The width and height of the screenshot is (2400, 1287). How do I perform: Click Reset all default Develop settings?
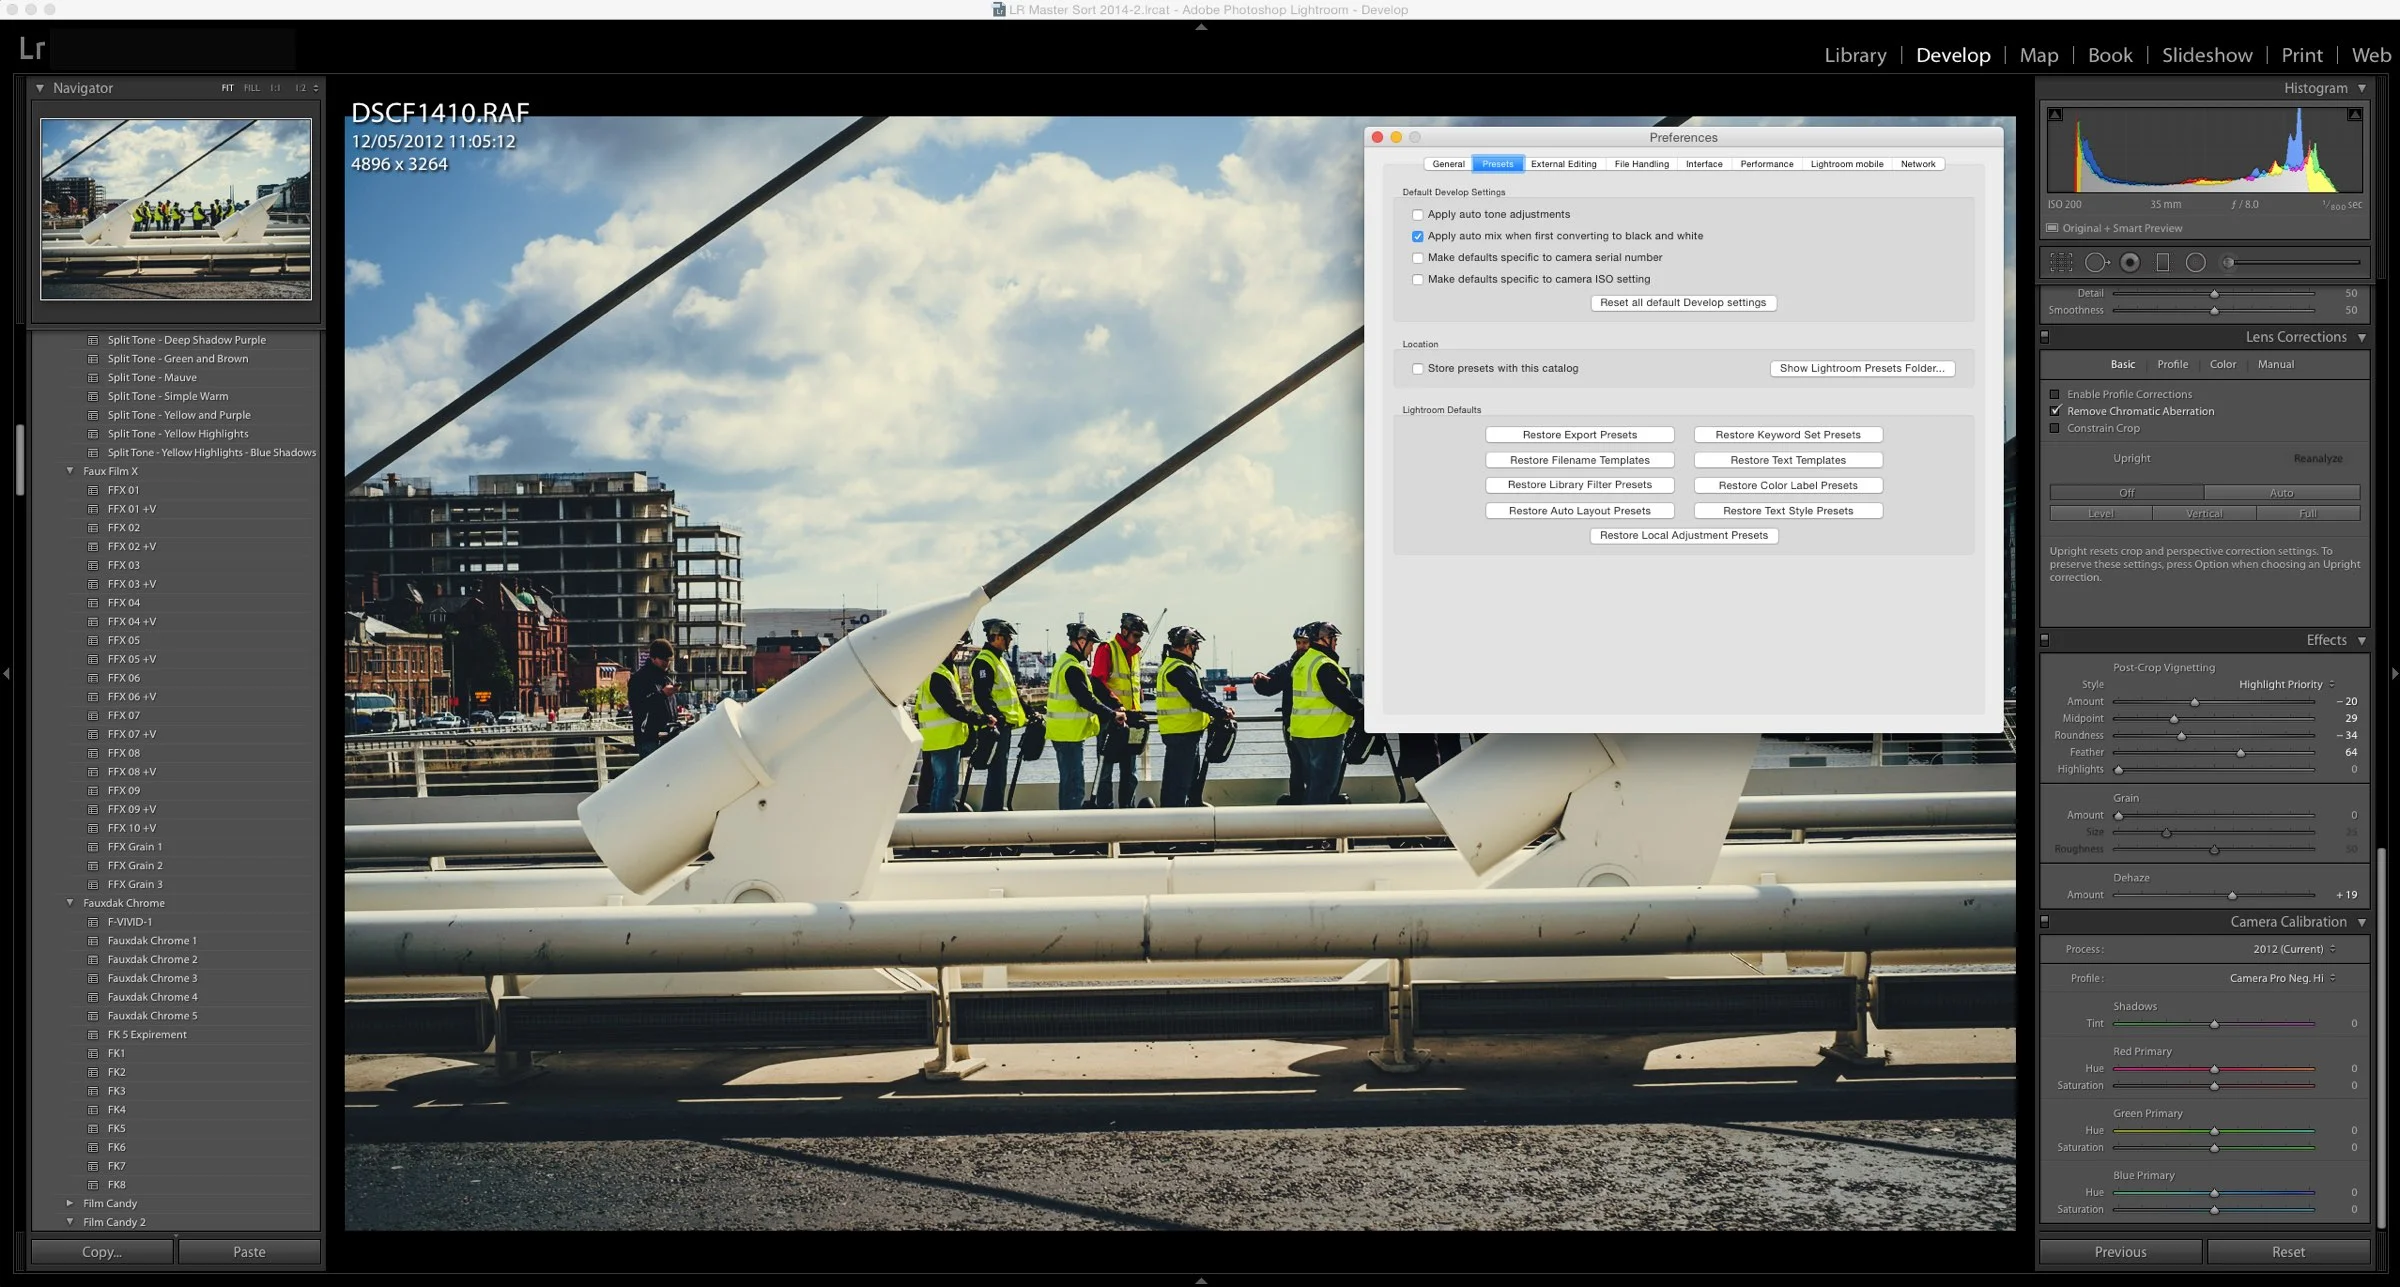[x=1683, y=302]
